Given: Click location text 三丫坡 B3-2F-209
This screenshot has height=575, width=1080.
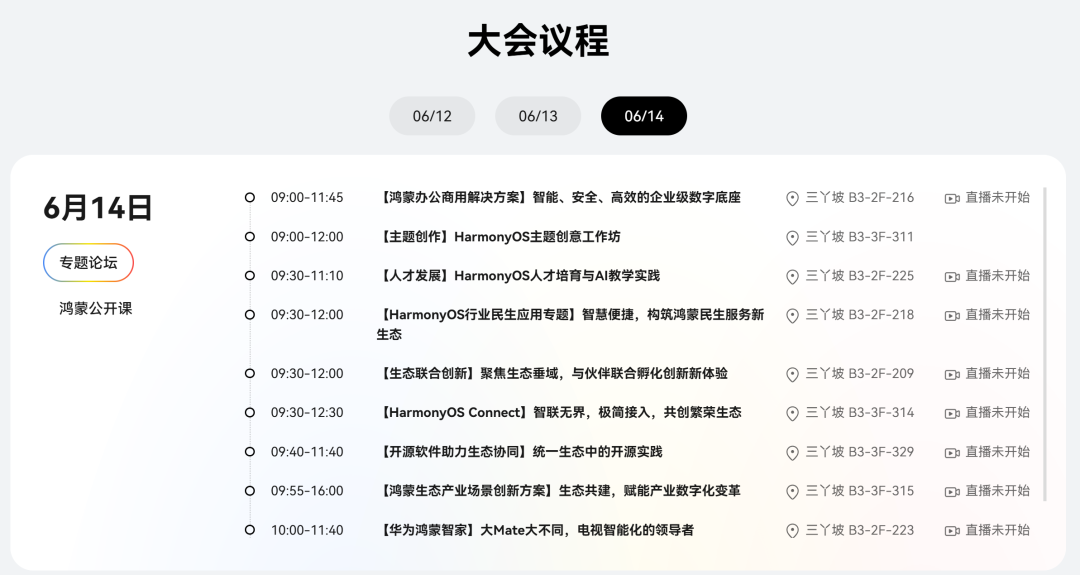Looking at the screenshot, I should 860,374.
